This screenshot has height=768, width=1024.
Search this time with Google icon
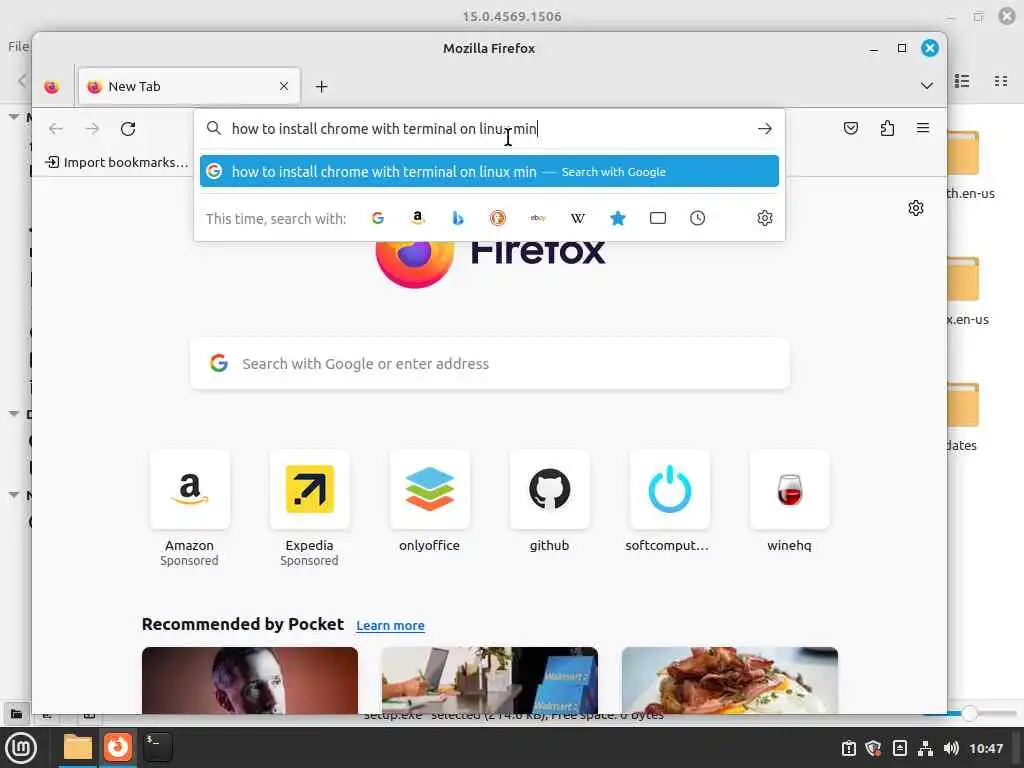click(377, 218)
